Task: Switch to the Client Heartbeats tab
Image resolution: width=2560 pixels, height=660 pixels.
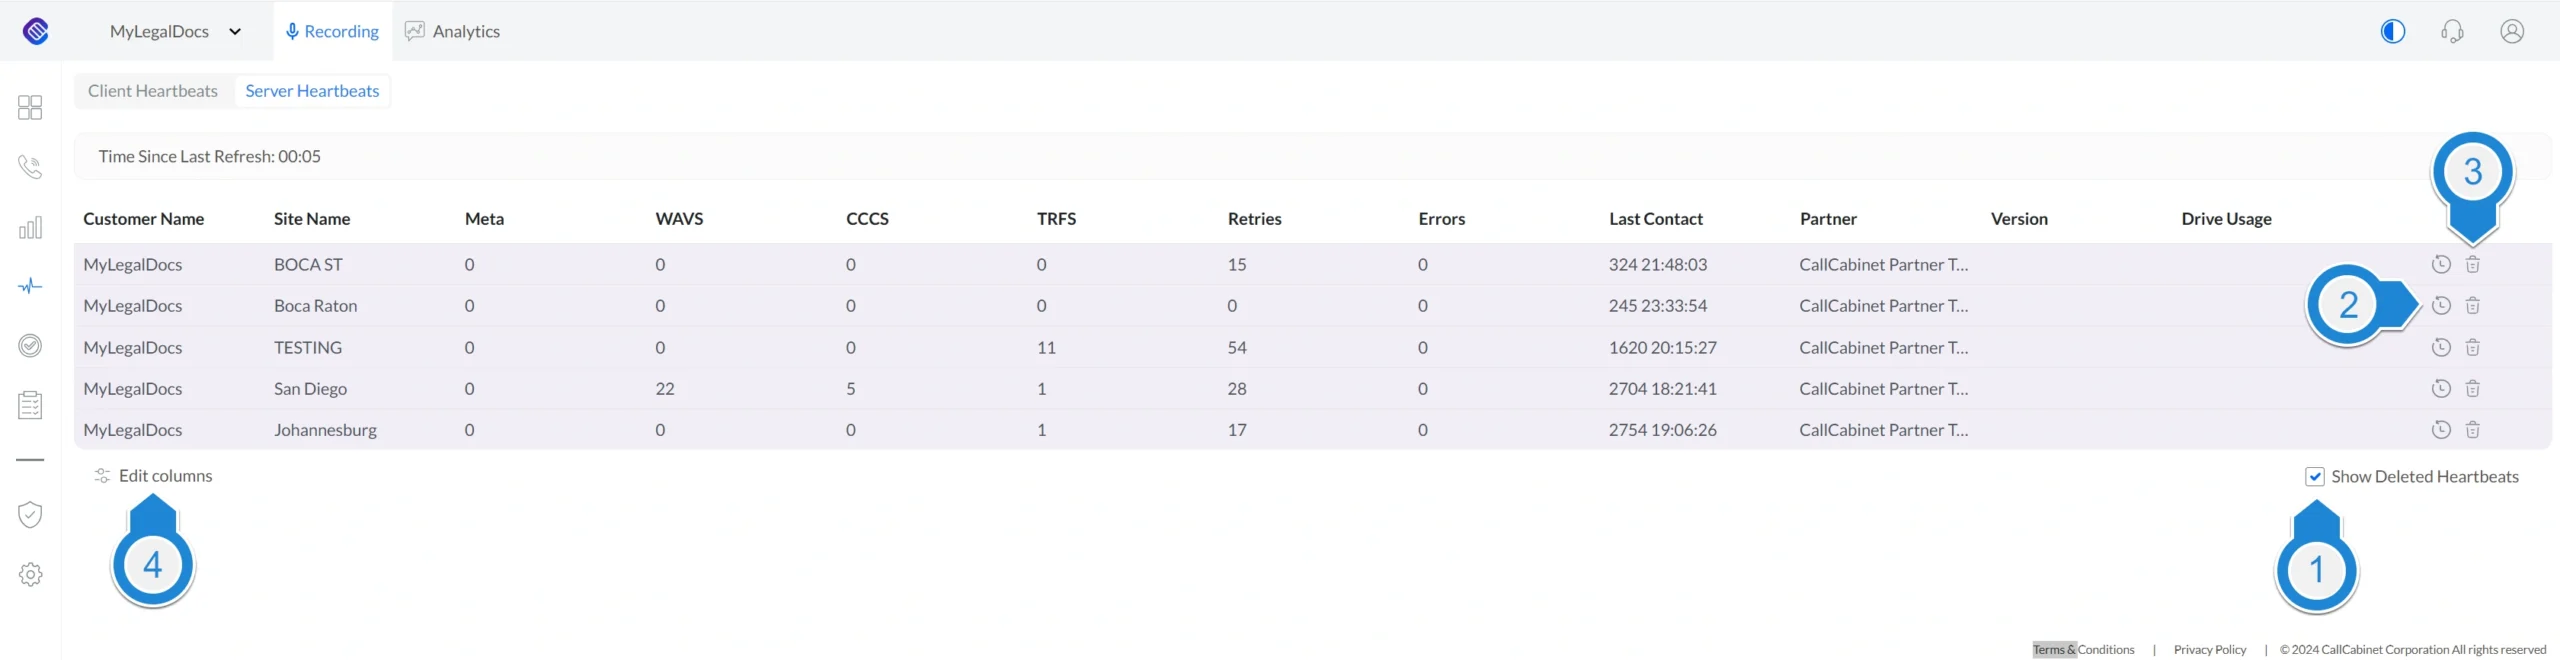Action: tap(153, 91)
